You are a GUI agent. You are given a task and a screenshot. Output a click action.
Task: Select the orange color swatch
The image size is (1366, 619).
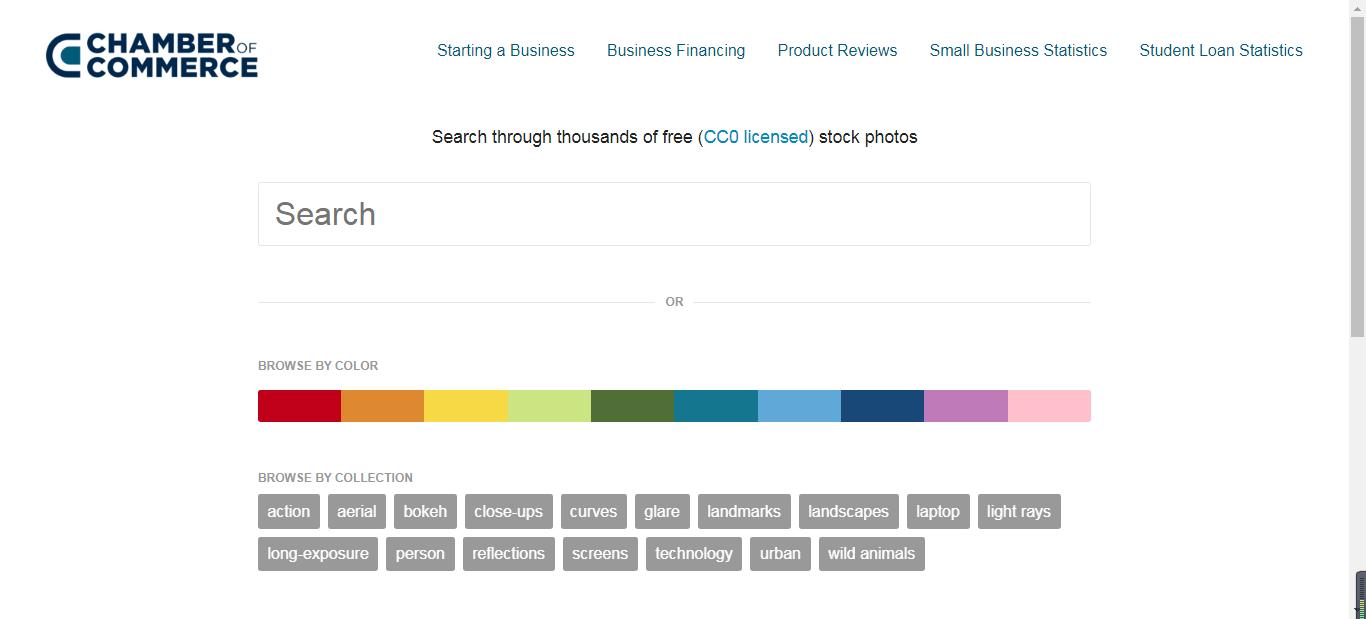pyautogui.click(x=382, y=406)
